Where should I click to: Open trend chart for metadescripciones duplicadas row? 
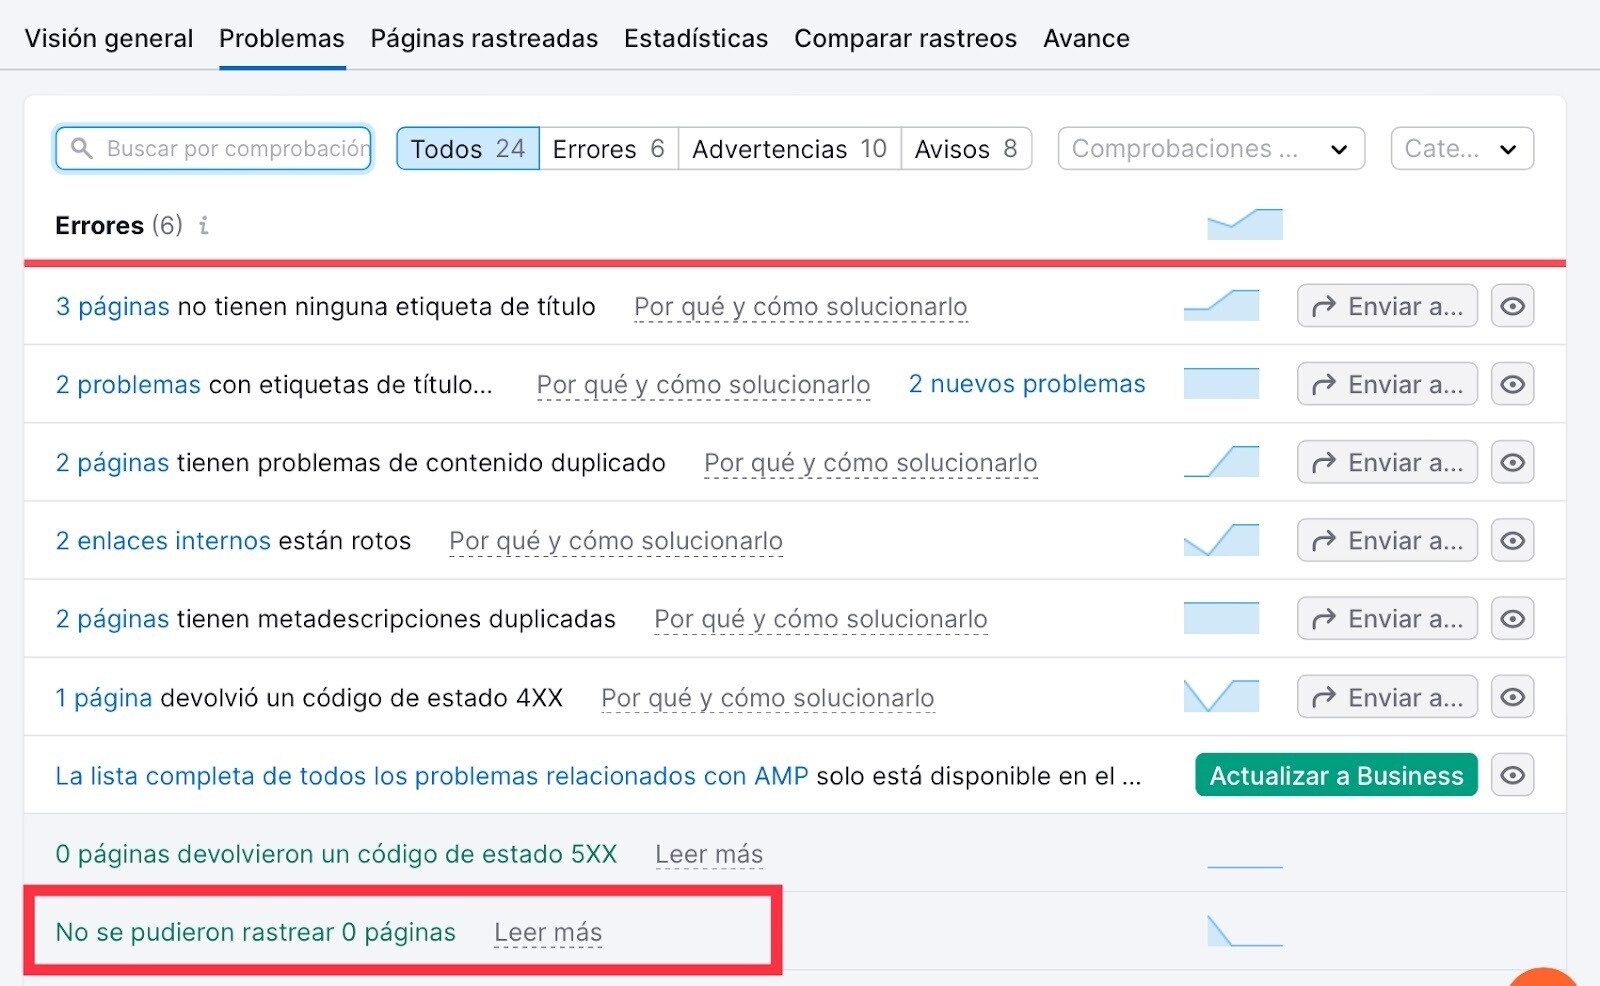[1221, 618]
